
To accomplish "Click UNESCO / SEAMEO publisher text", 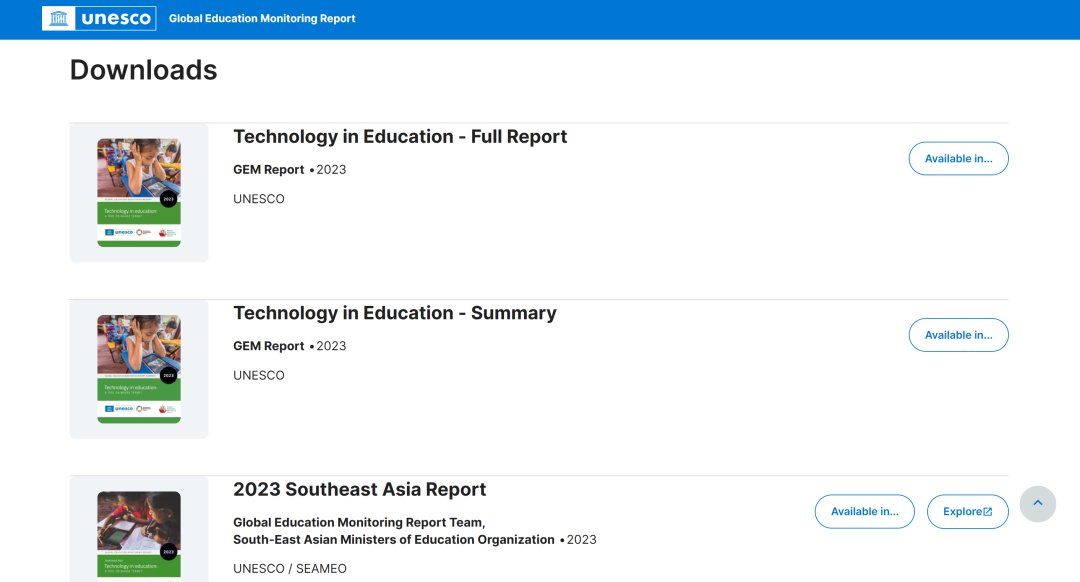I will coord(290,568).
